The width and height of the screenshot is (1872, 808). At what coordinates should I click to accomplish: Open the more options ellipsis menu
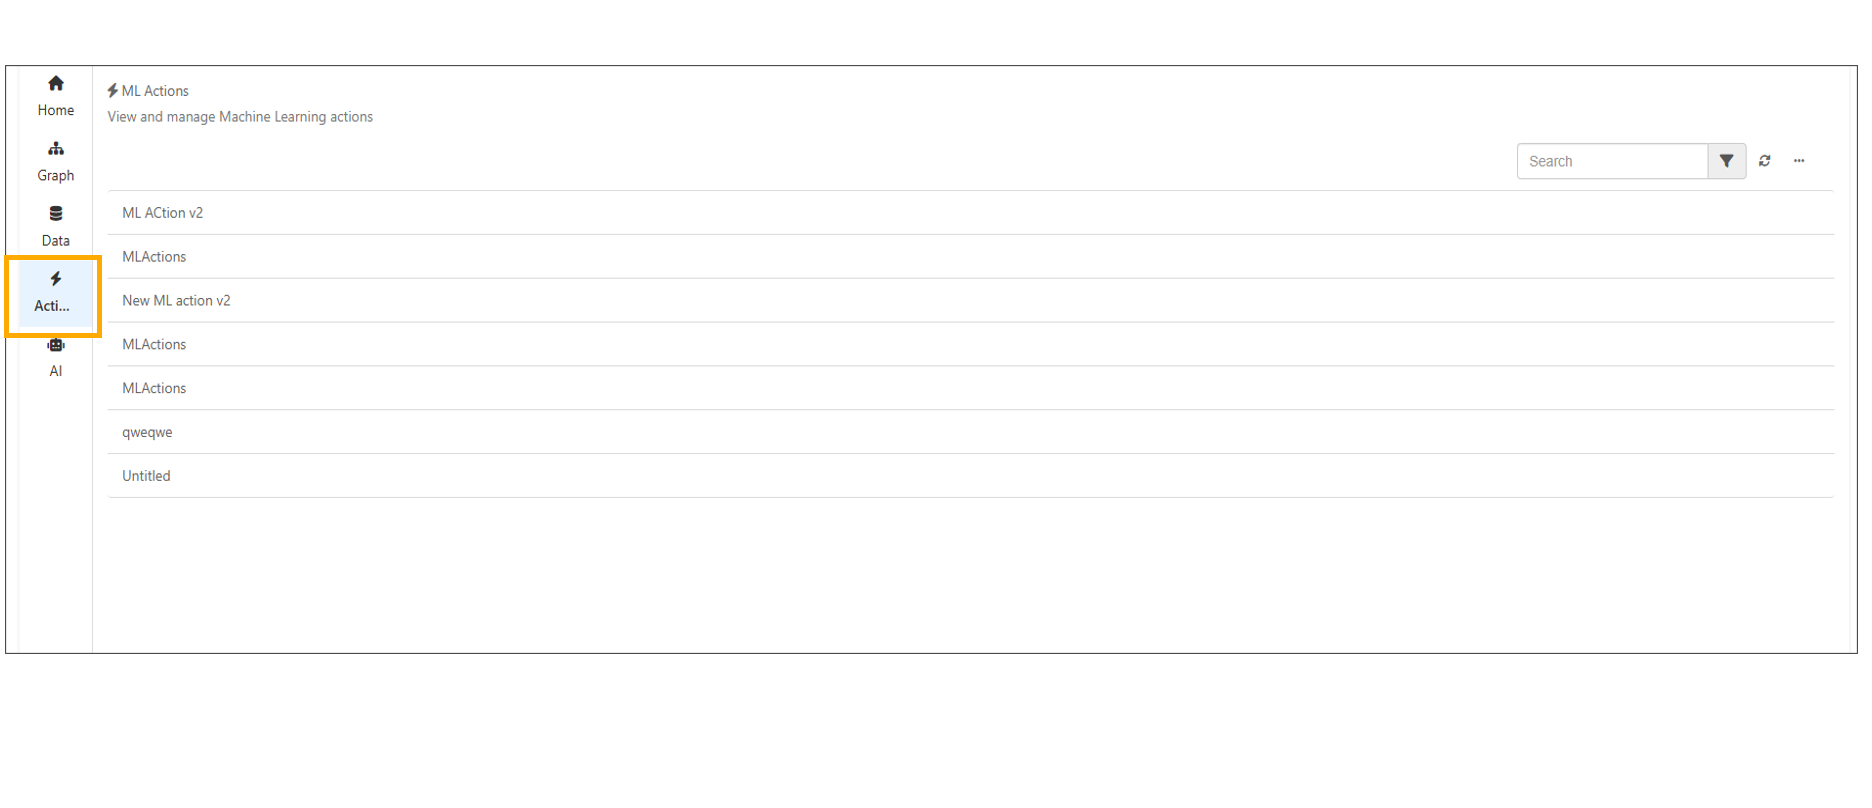pos(1799,161)
